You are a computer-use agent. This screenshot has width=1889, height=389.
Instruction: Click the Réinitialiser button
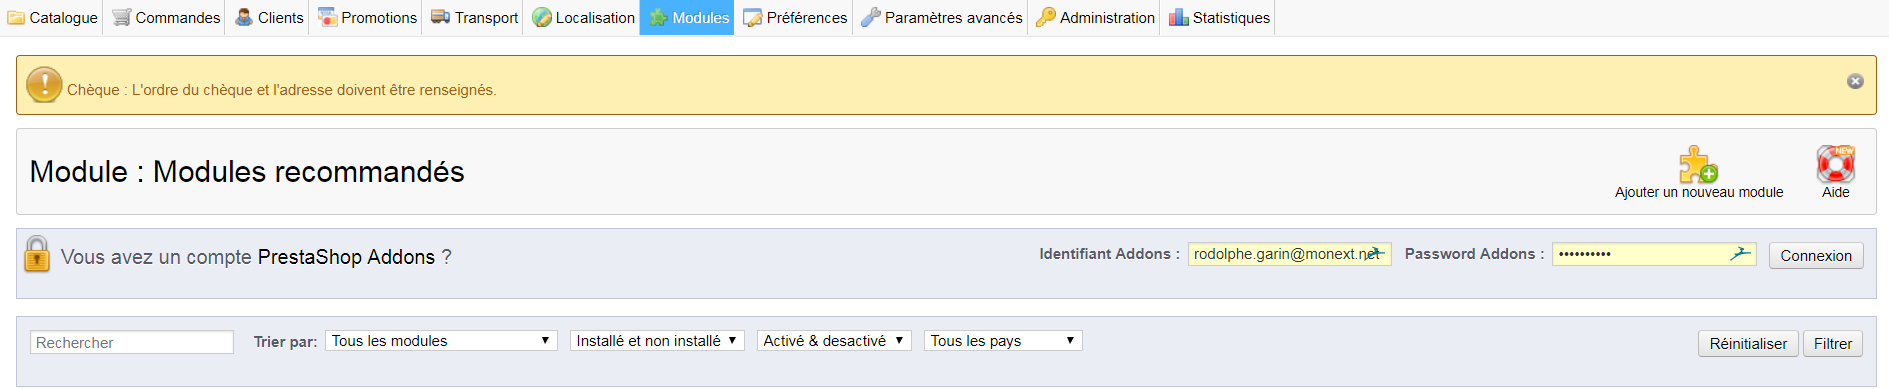coord(1748,344)
